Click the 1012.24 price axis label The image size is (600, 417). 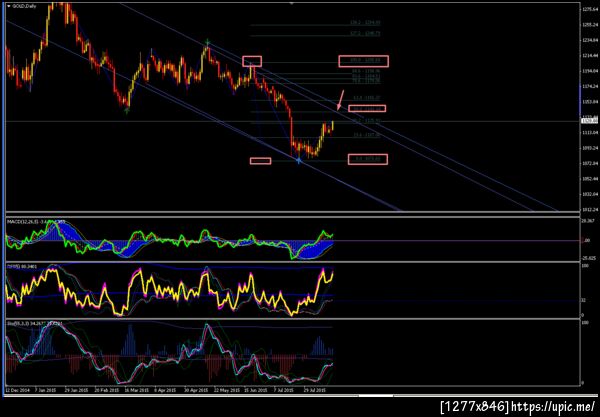(590, 210)
